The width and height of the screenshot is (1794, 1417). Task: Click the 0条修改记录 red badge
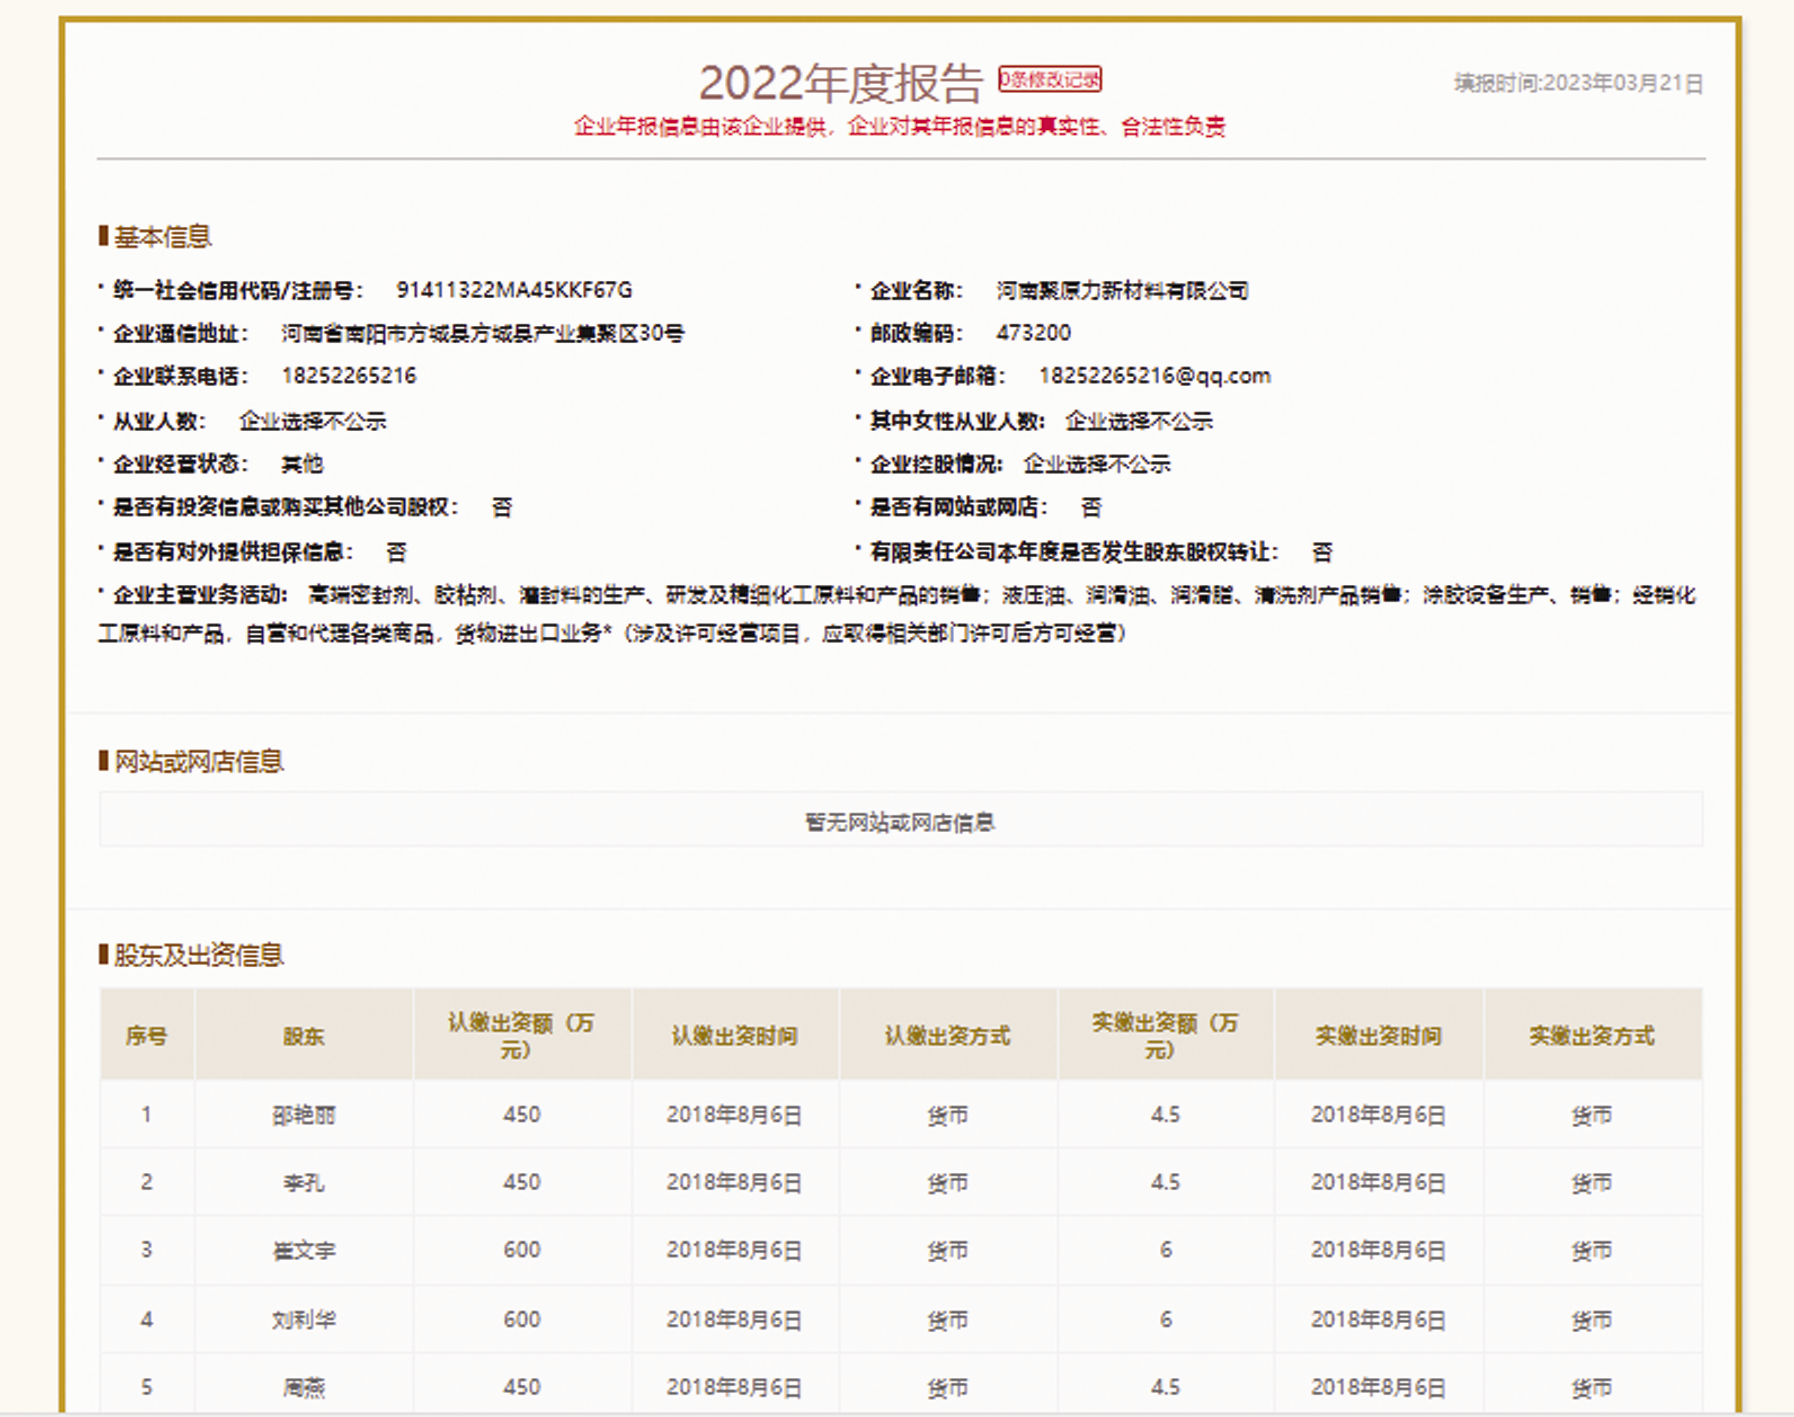1049,80
